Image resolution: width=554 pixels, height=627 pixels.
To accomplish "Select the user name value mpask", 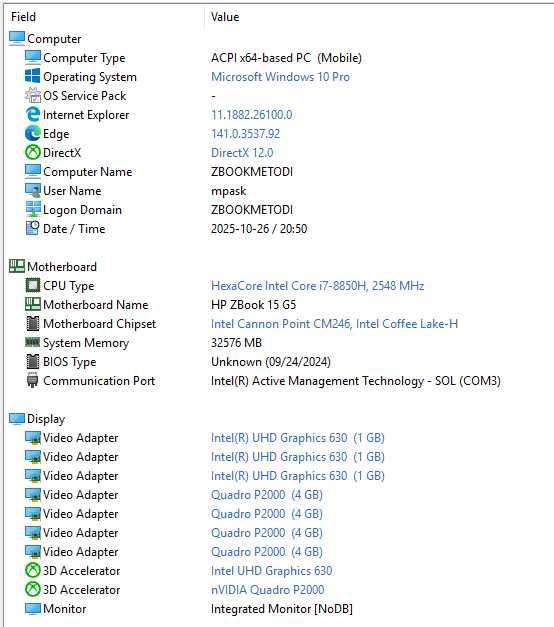I will (229, 191).
